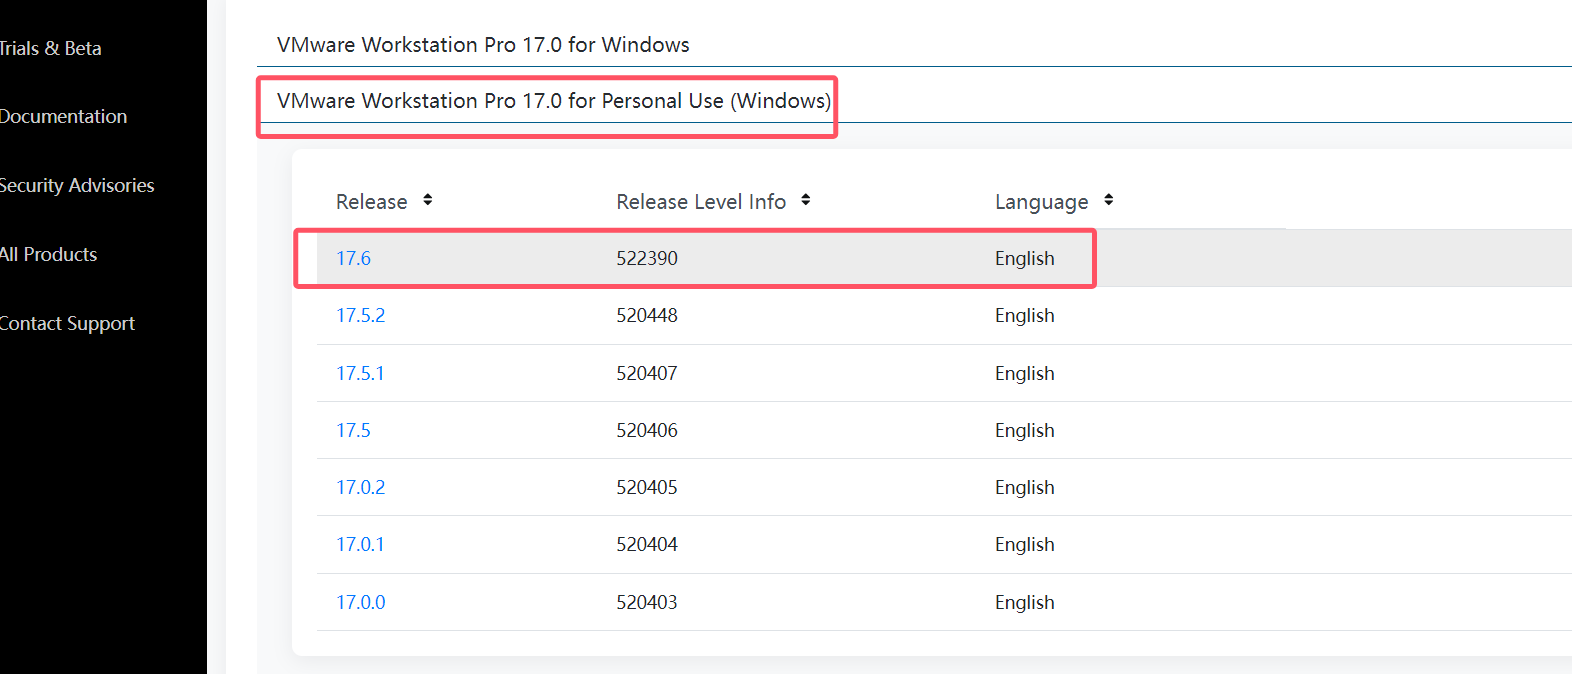Click the Release column header text
The width and height of the screenshot is (1572, 674).
[371, 202]
